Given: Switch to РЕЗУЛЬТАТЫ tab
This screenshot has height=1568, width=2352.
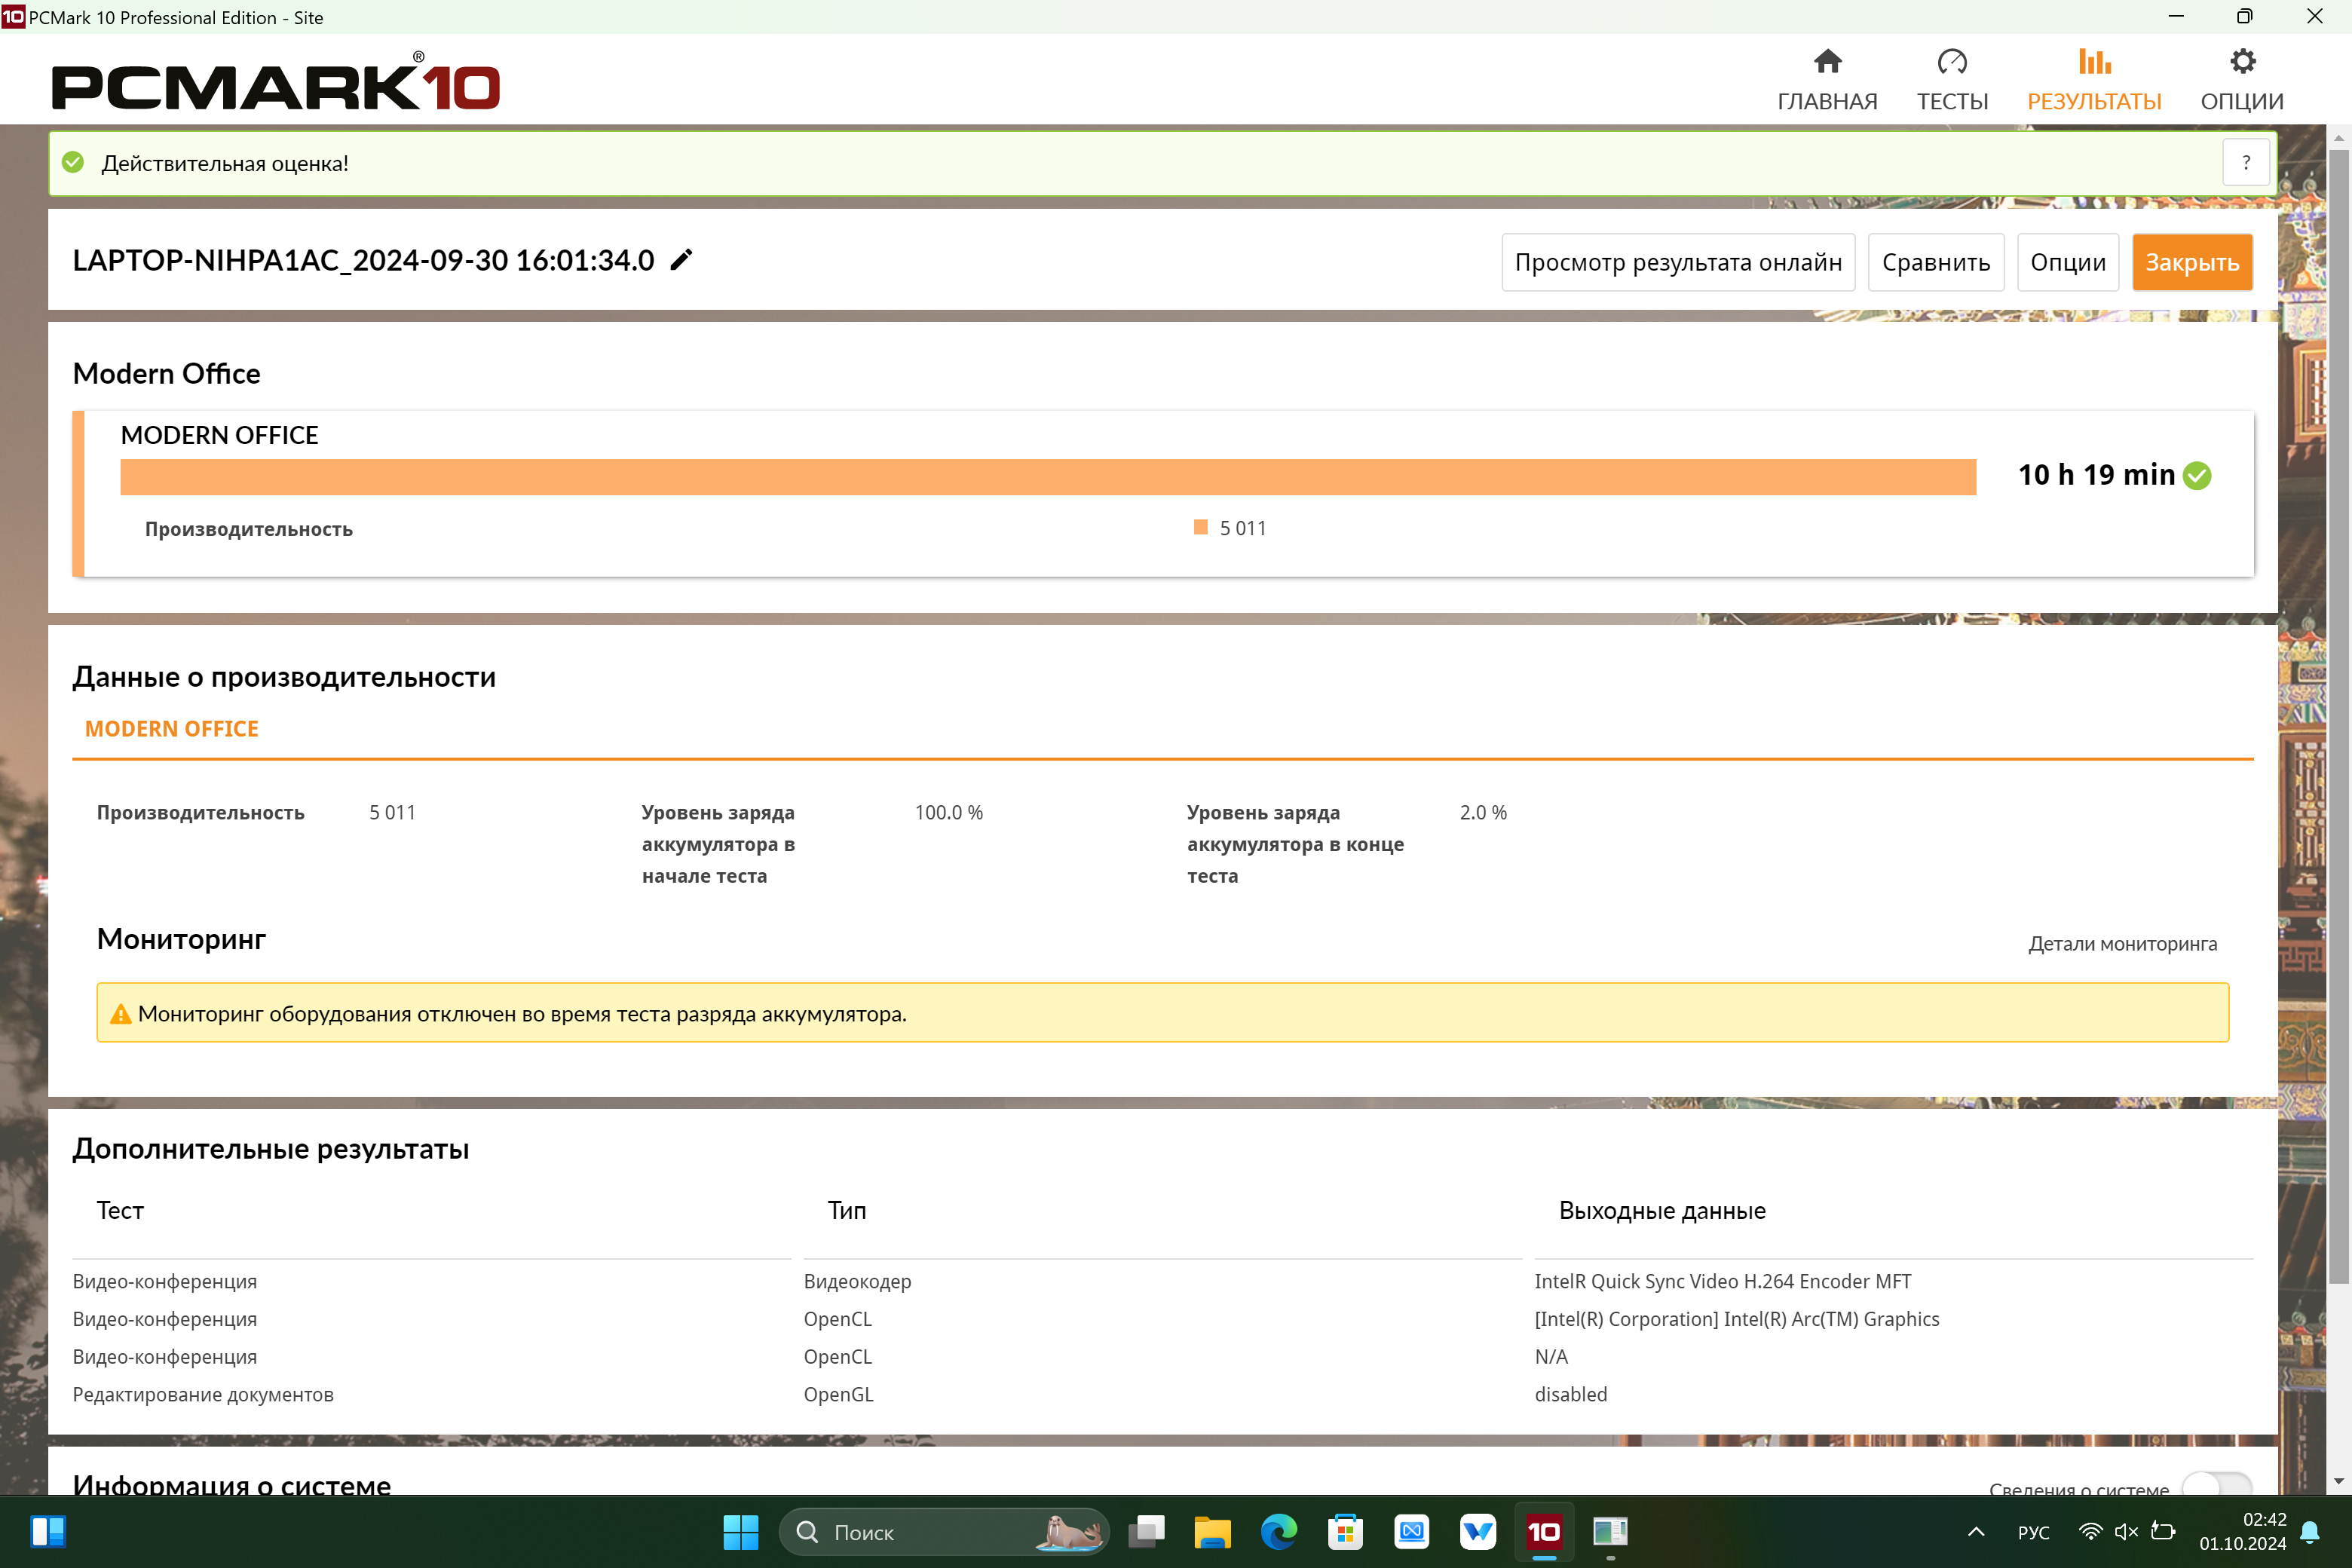Looking at the screenshot, I should coord(2094,80).
